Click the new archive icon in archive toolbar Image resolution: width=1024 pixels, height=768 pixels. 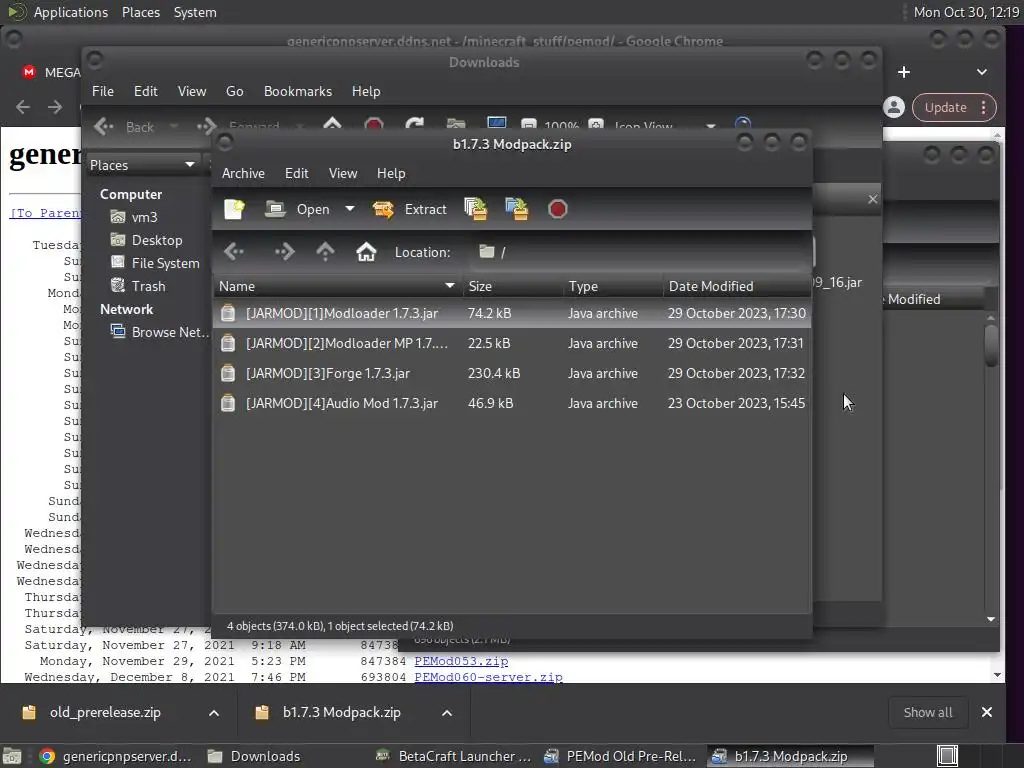pos(234,209)
